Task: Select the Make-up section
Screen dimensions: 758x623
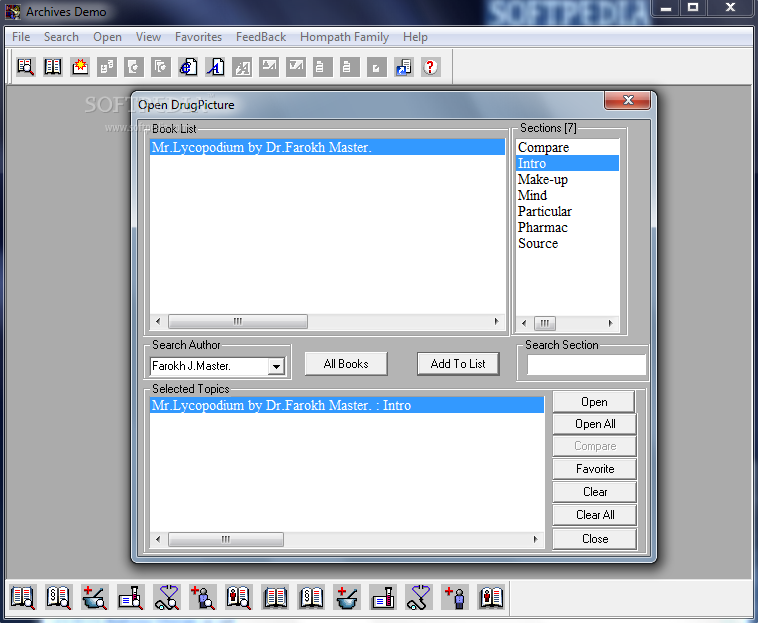Action: click(x=568, y=179)
